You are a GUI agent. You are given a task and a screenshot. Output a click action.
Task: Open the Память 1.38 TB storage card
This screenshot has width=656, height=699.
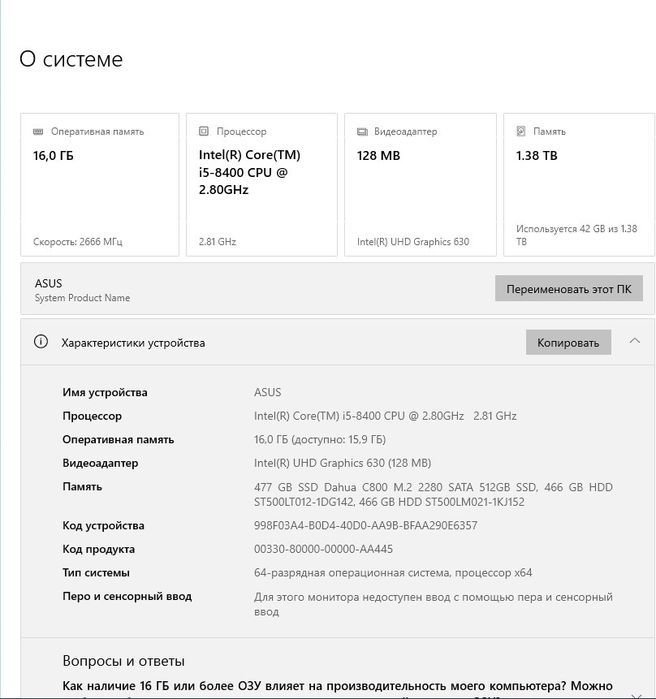(x=577, y=185)
